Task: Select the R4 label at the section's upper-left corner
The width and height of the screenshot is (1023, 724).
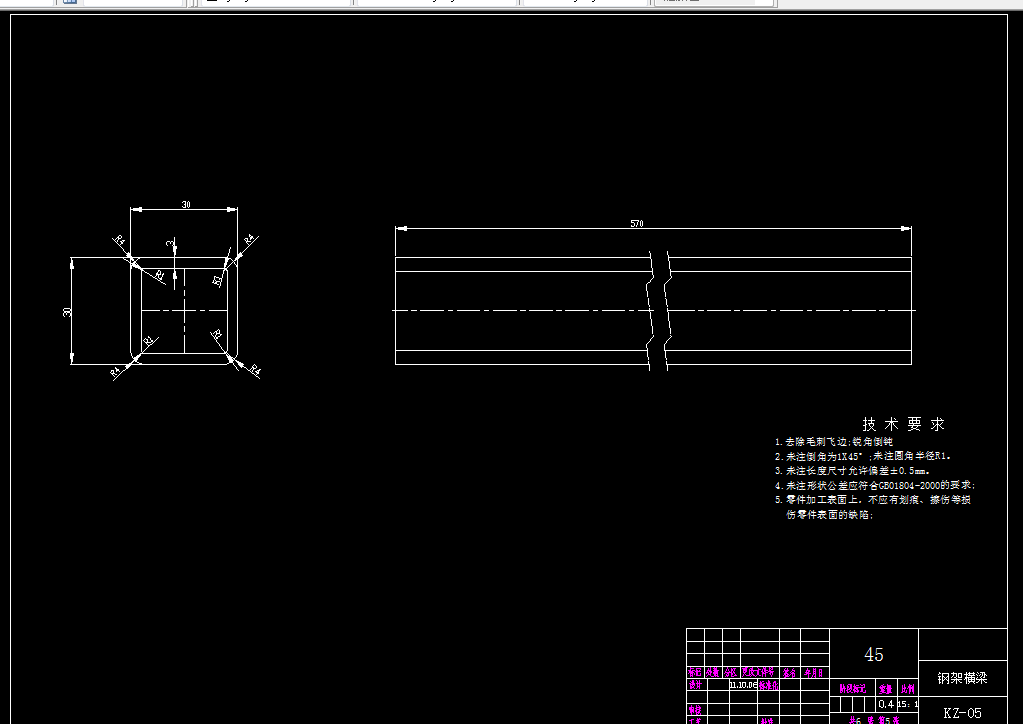Action: tap(119, 240)
